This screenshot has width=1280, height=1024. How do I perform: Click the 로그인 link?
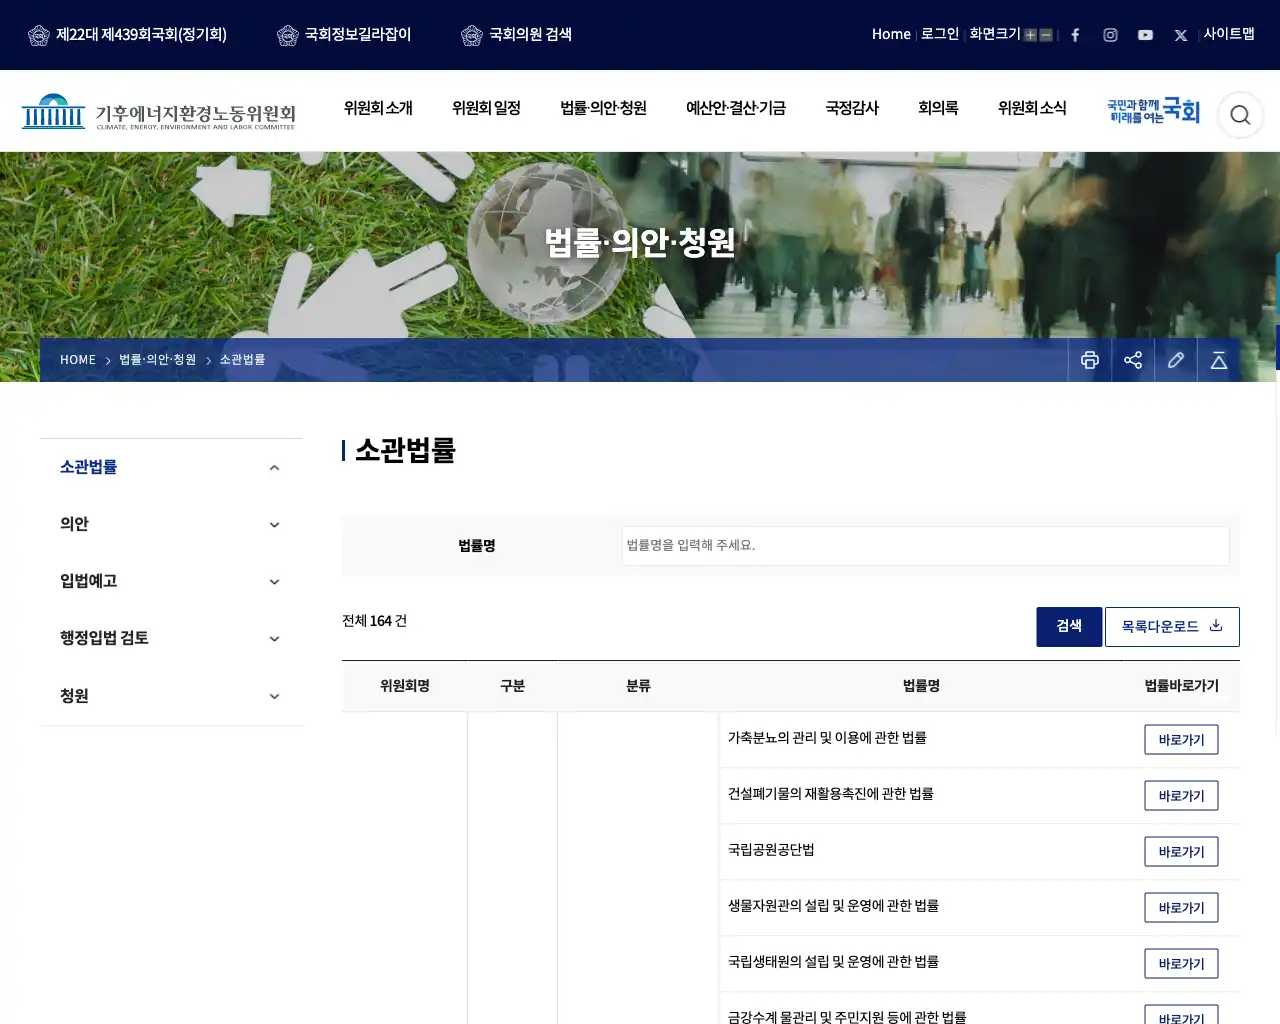point(940,34)
